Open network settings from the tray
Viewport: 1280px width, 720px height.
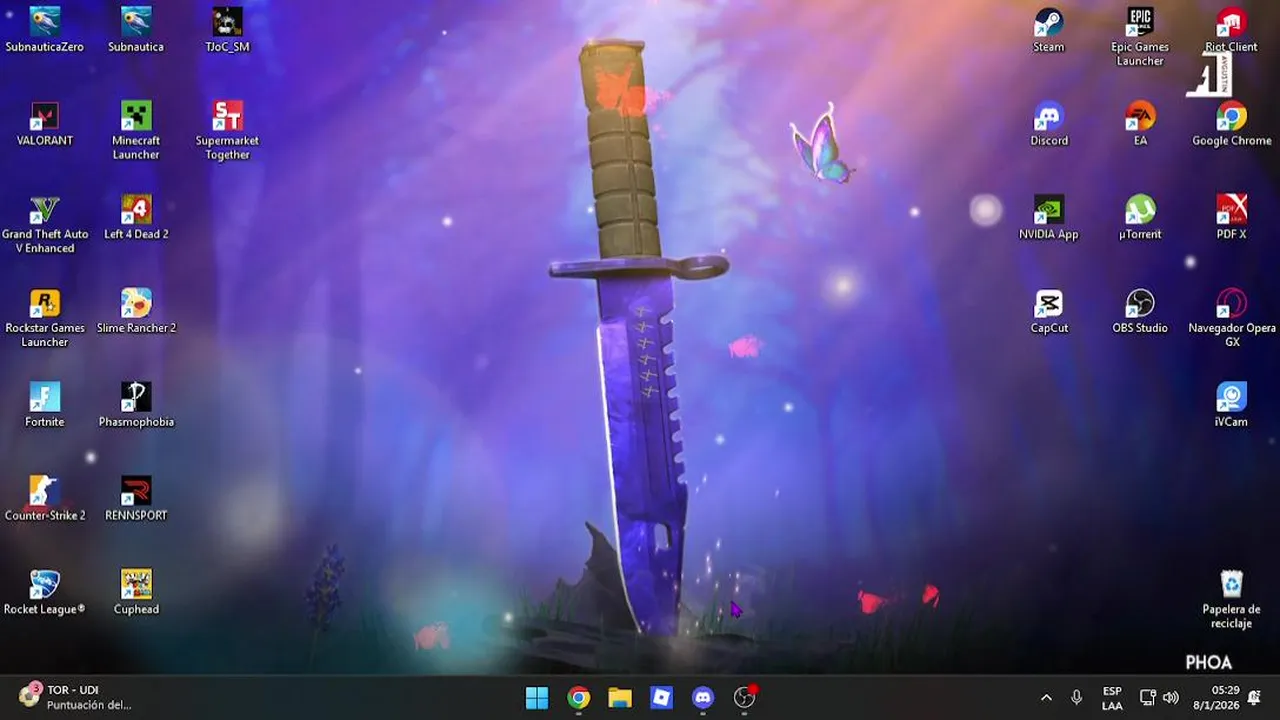click(x=1148, y=698)
